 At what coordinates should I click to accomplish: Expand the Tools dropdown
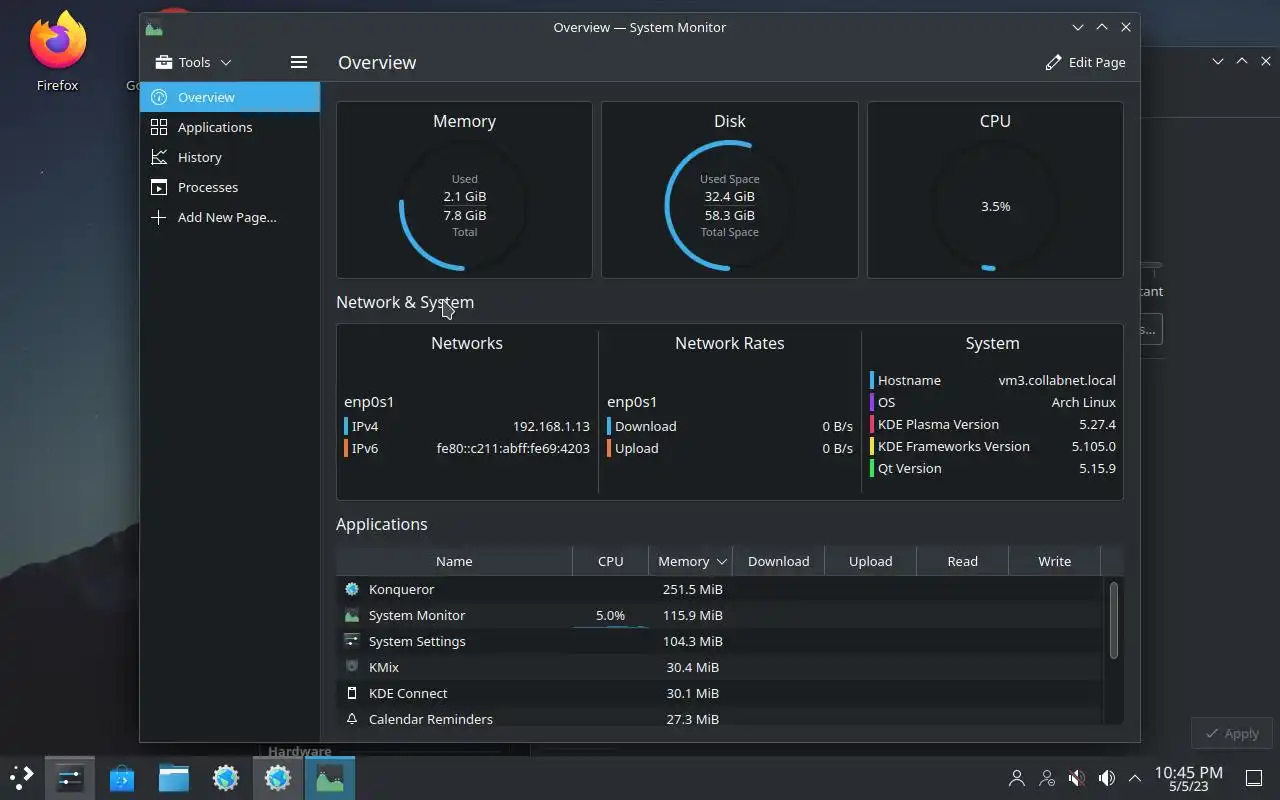[194, 62]
